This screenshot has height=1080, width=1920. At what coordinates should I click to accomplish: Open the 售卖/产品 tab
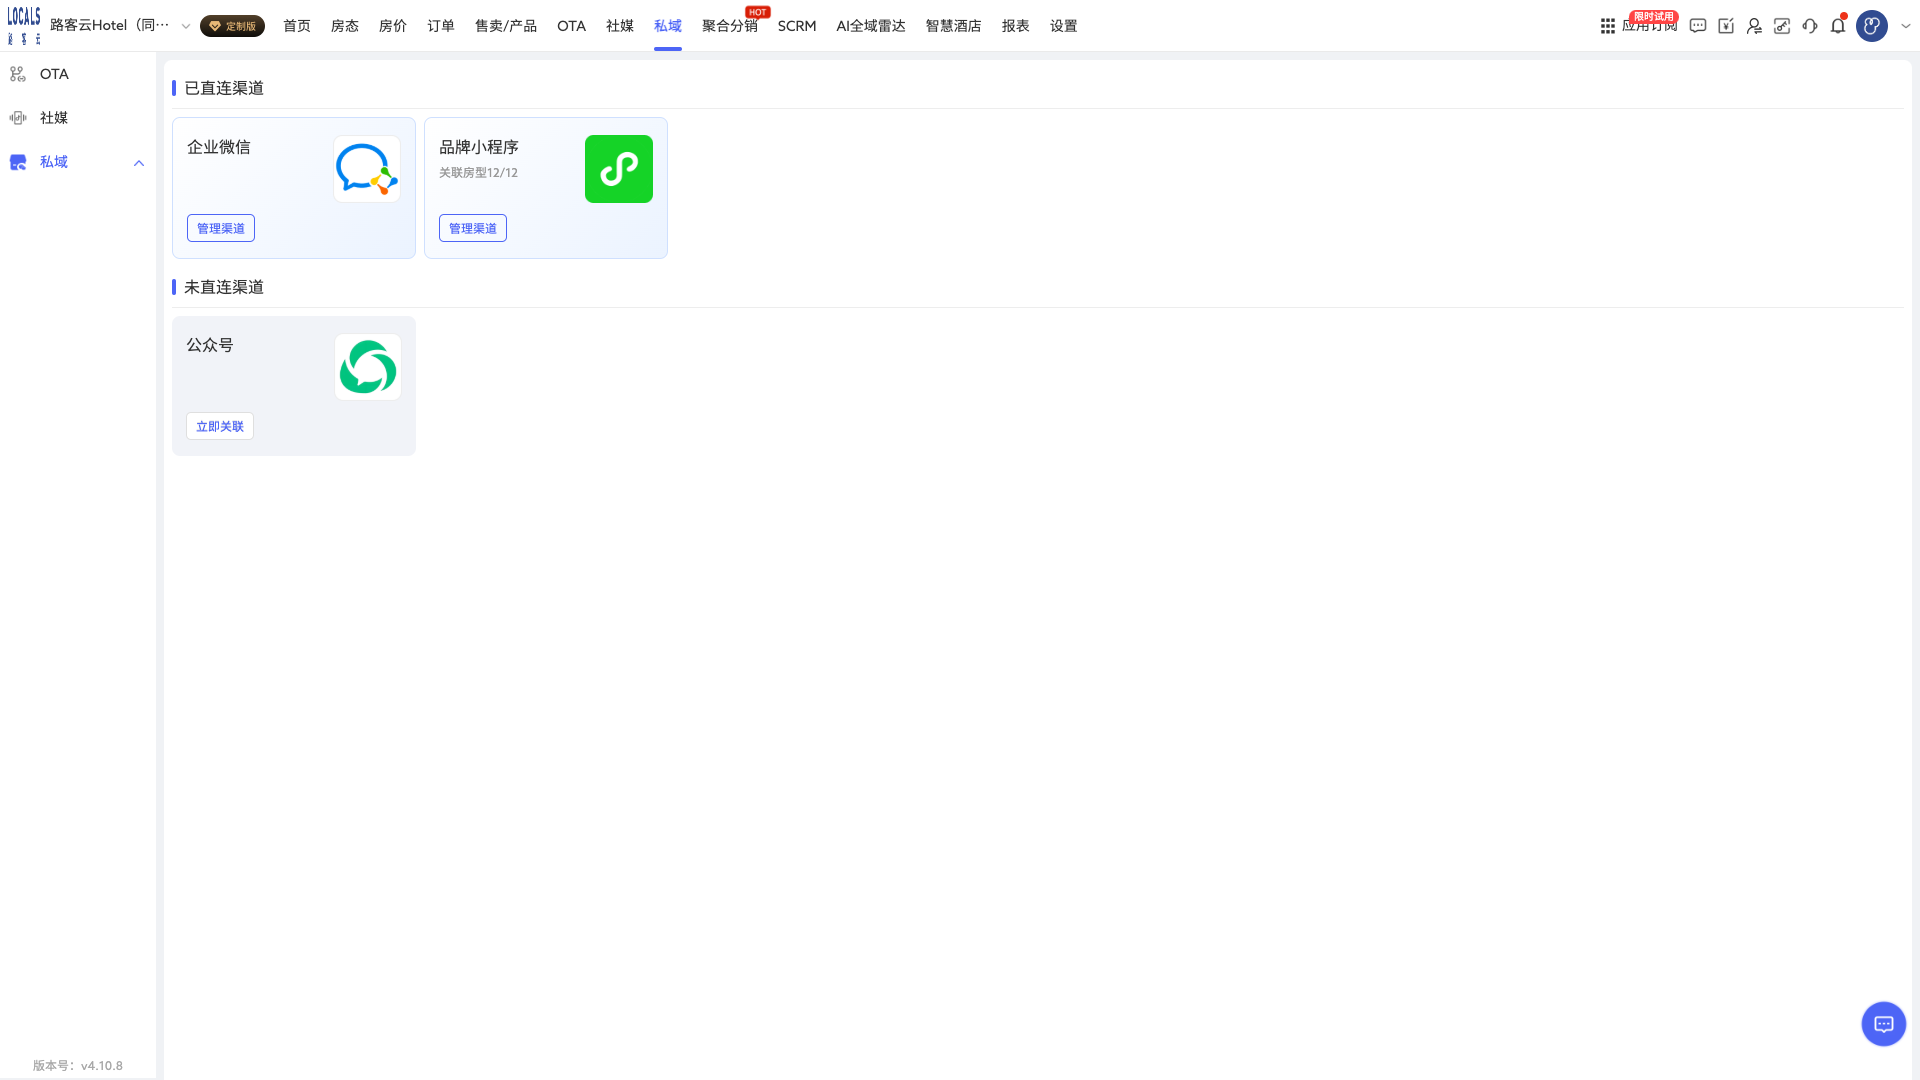[506, 26]
